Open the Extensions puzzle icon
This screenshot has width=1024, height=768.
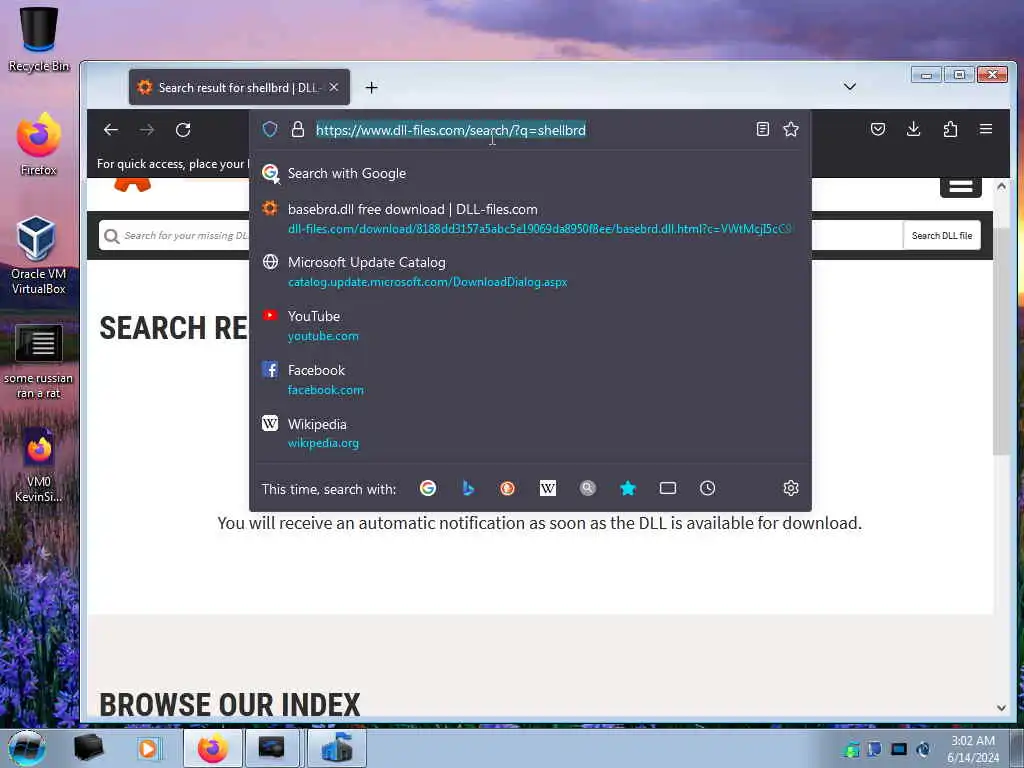(950, 129)
